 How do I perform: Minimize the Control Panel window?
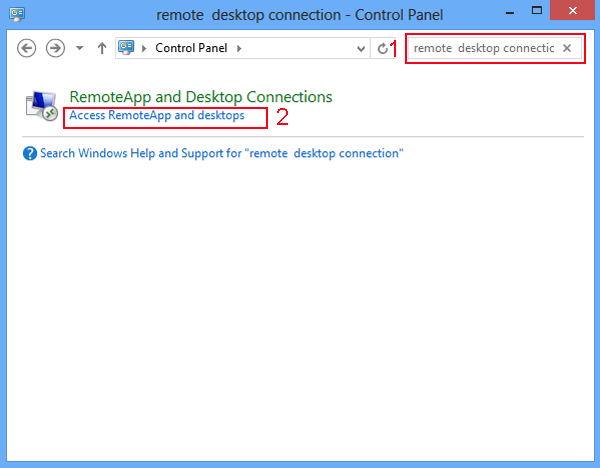[510, 12]
